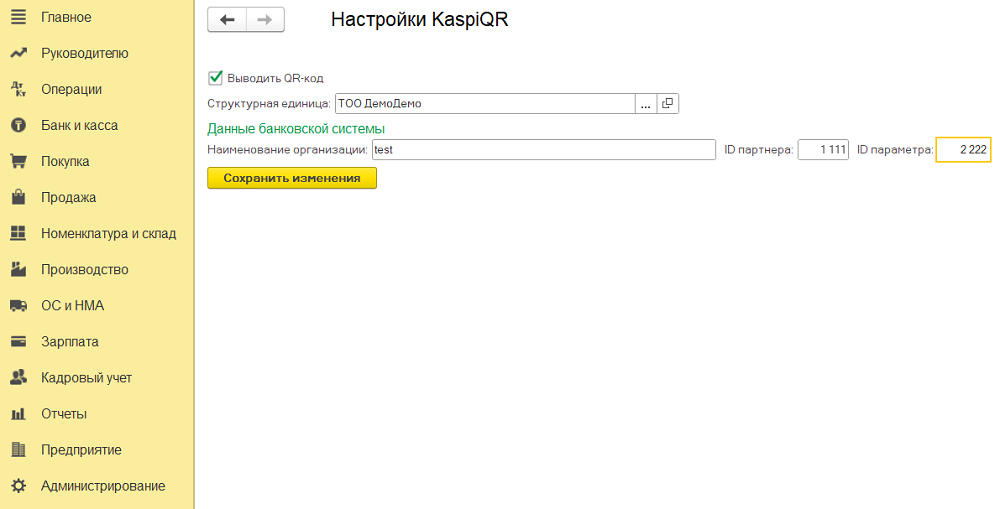Open the Операции section
The image size is (1000, 509).
click(x=71, y=89)
